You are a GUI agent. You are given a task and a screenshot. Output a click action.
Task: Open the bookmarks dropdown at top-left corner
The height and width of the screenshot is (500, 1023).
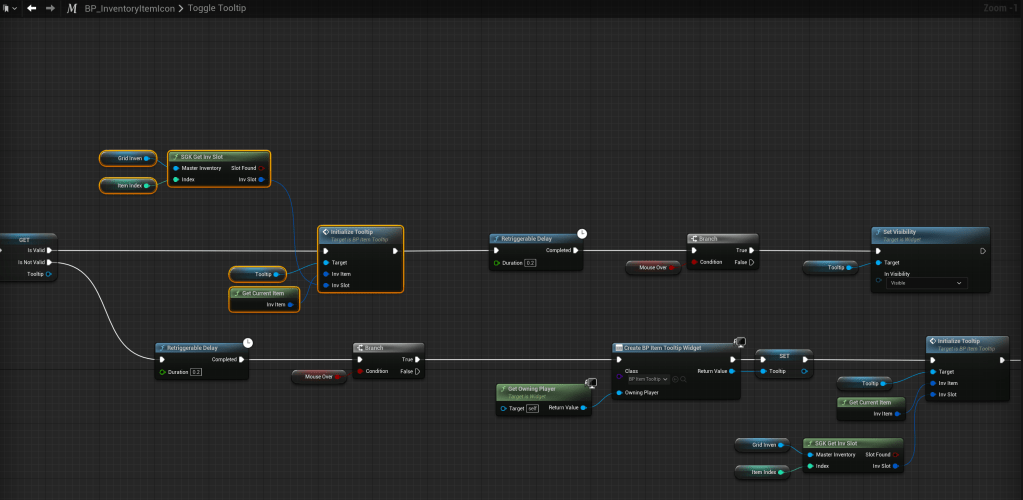10,8
